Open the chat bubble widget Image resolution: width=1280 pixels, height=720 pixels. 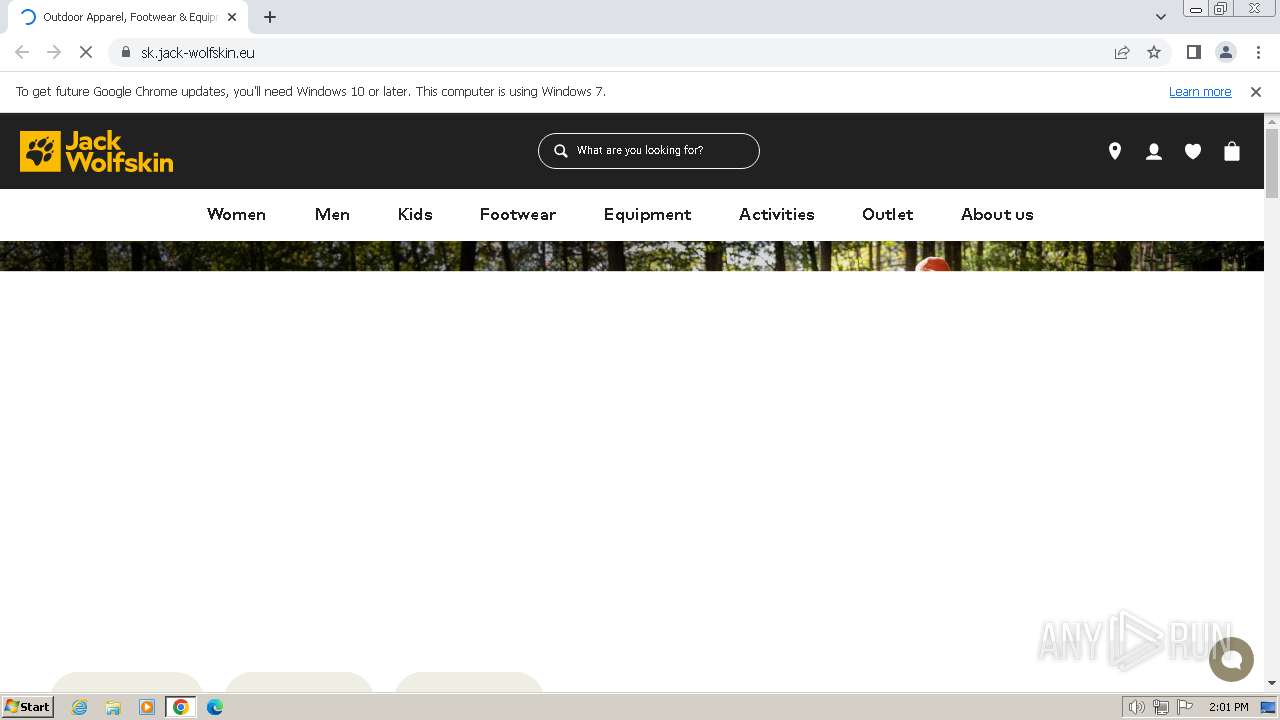[1231, 659]
